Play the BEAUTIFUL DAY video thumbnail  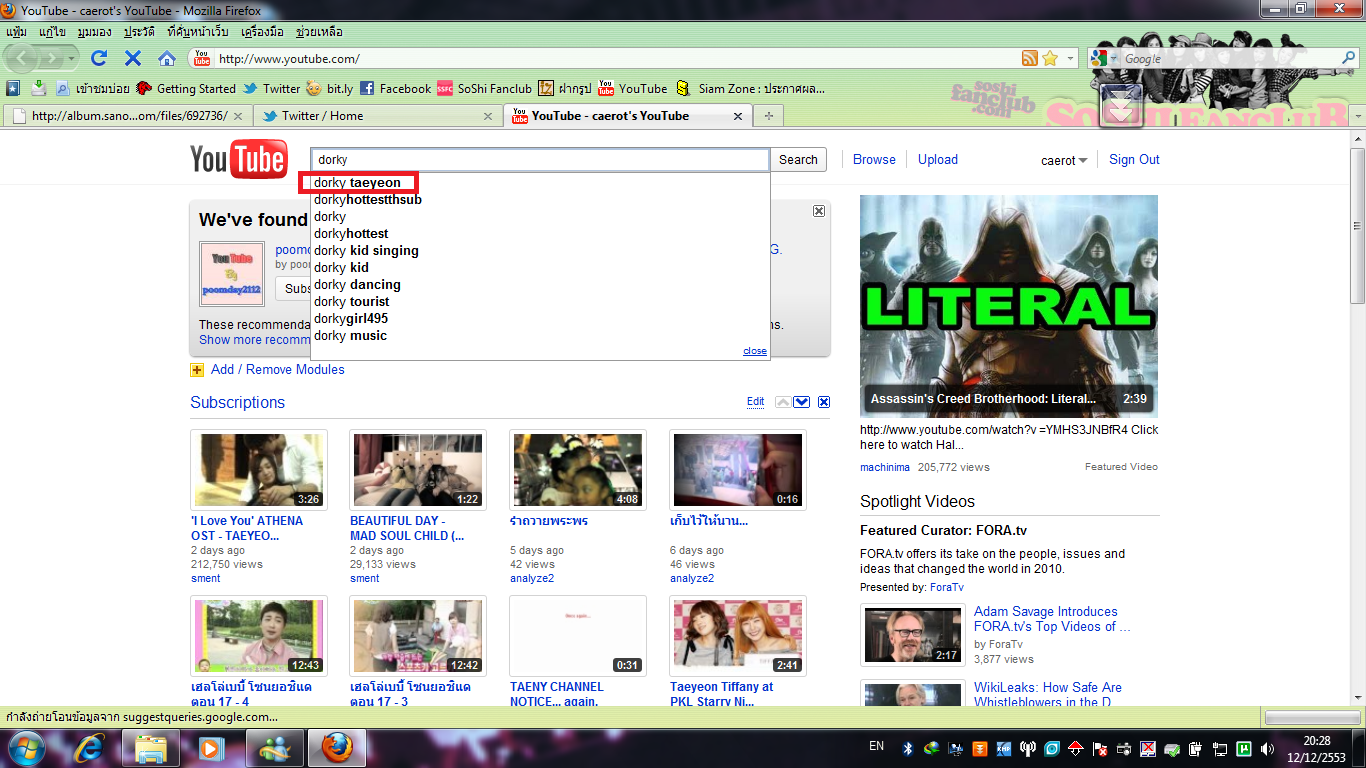pyautogui.click(x=418, y=470)
